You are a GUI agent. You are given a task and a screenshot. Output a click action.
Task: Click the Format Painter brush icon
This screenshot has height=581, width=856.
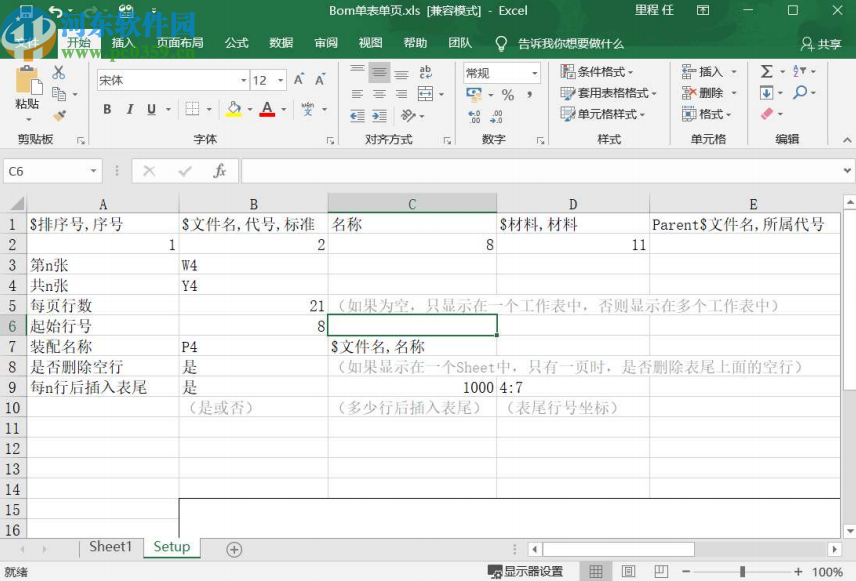pyautogui.click(x=59, y=115)
